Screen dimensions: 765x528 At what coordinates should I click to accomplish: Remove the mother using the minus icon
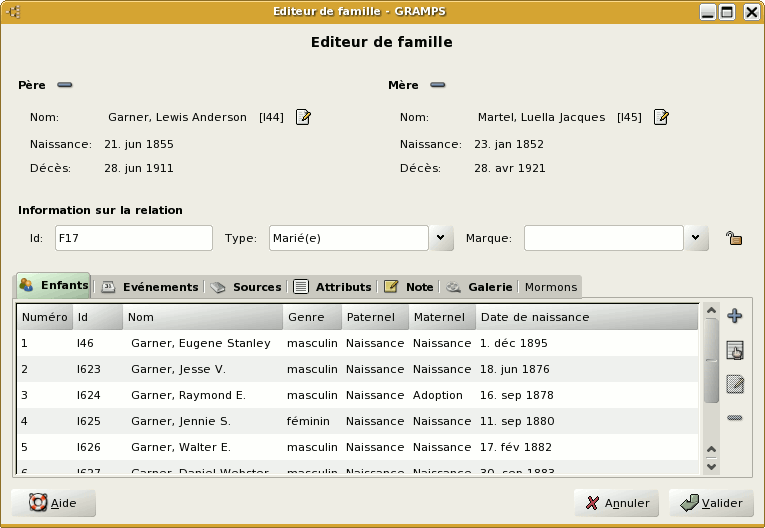tap(438, 85)
